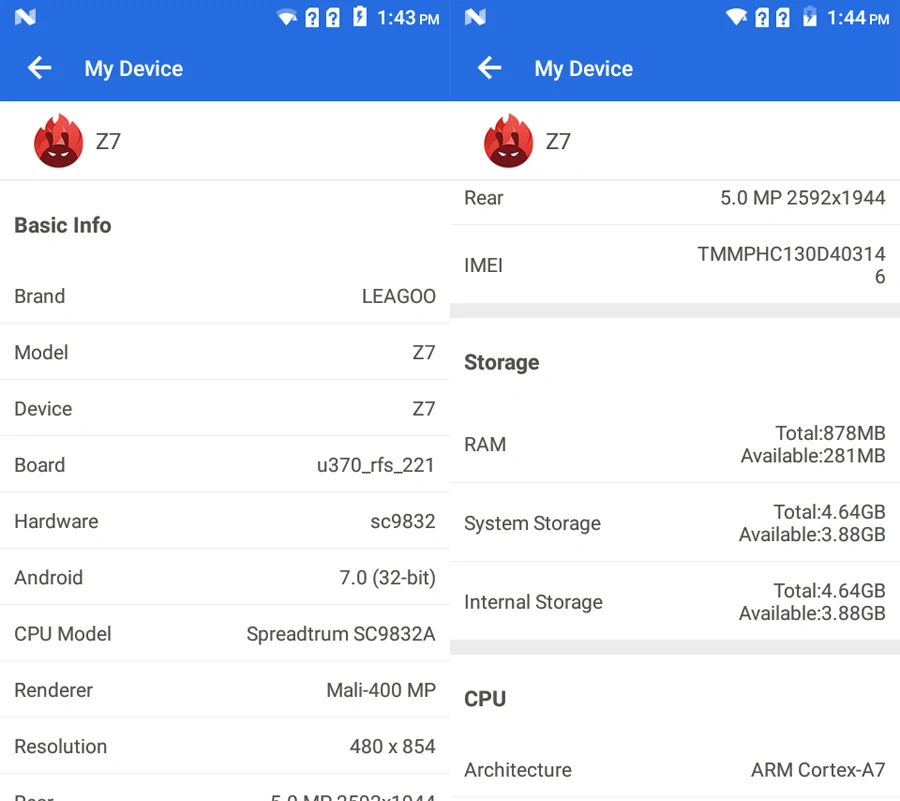Select the Rear camera label on right screen
Viewport: 900px width, 801px height.
(483, 197)
